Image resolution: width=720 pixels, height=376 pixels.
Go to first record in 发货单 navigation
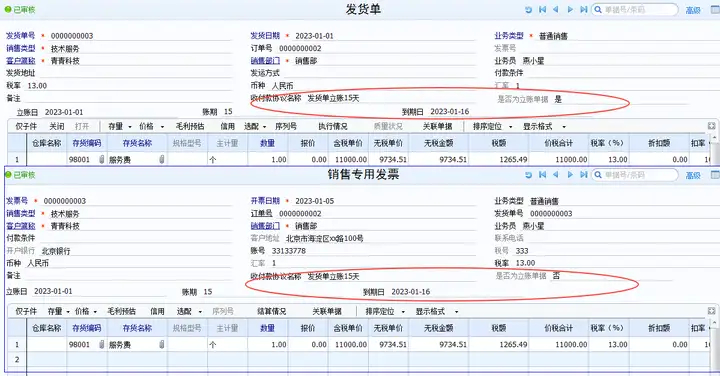[543, 10]
